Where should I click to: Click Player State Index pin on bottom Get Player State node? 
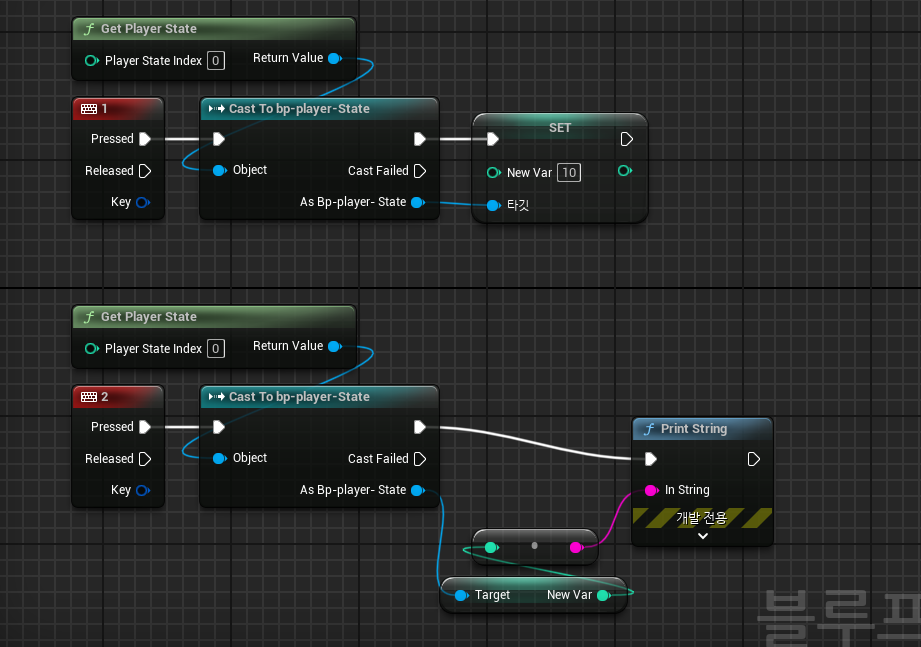(92, 349)
